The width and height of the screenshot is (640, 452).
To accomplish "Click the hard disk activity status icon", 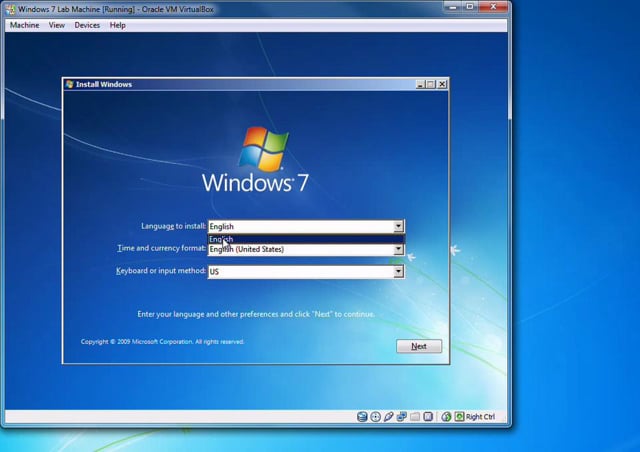I will pyautogui.click(x=362, y=416).
